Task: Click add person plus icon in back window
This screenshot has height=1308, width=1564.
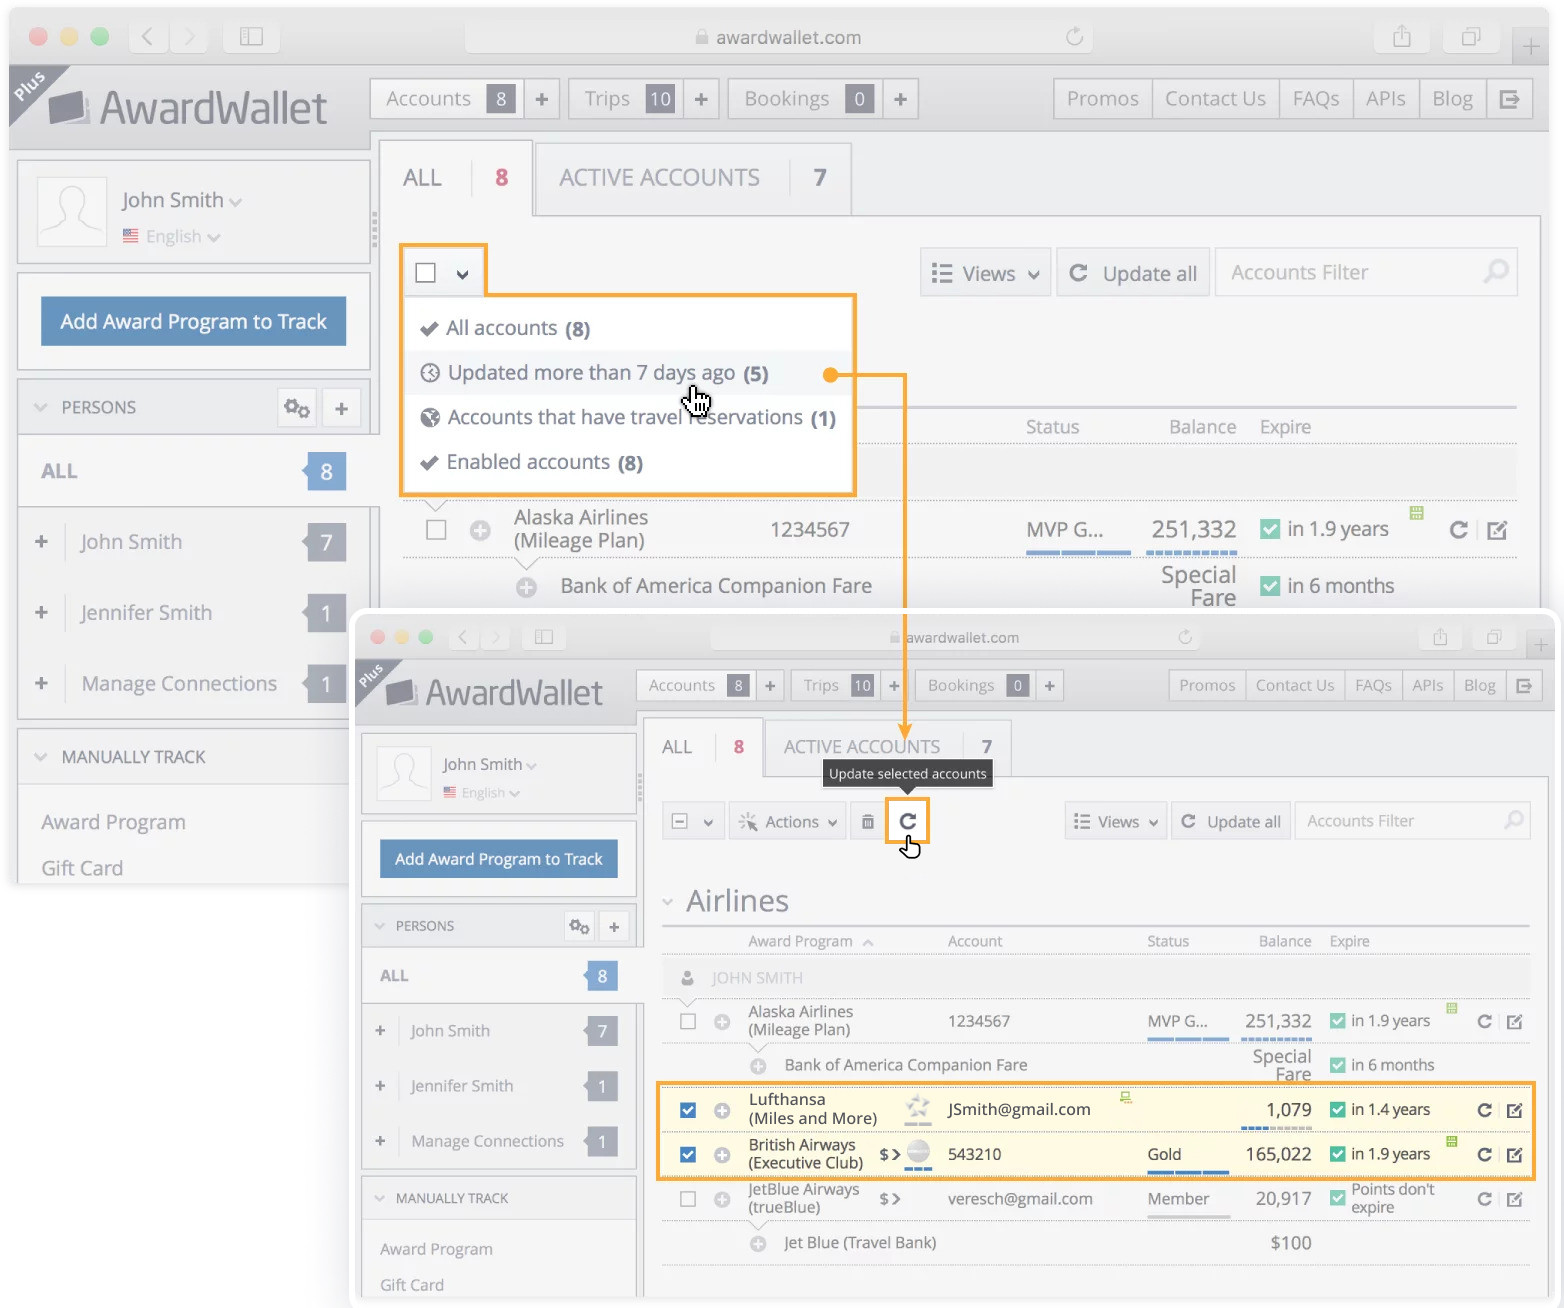Action: pos(341,408)
